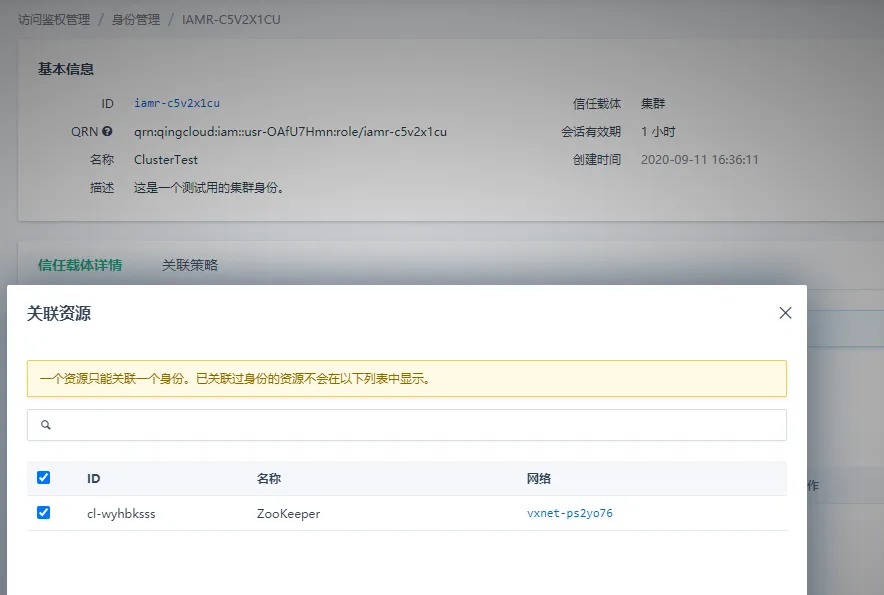The width and height of the screenshot is (884, 595).
Task: Select the 信任载体详情 tab
Action: 80,265
